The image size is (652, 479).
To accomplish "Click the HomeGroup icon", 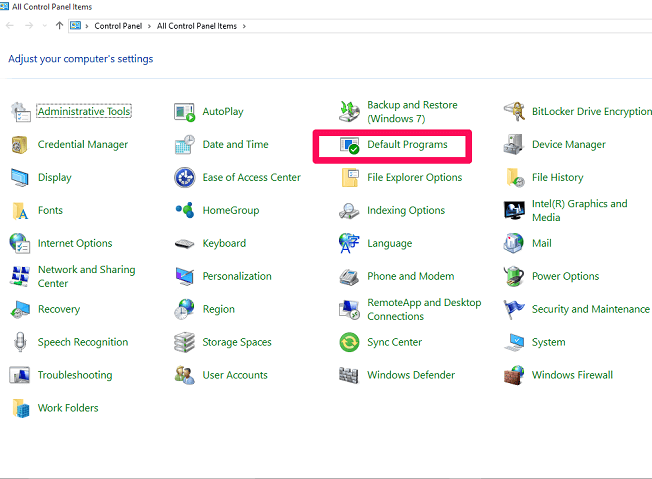I will [x=185, y=210].
